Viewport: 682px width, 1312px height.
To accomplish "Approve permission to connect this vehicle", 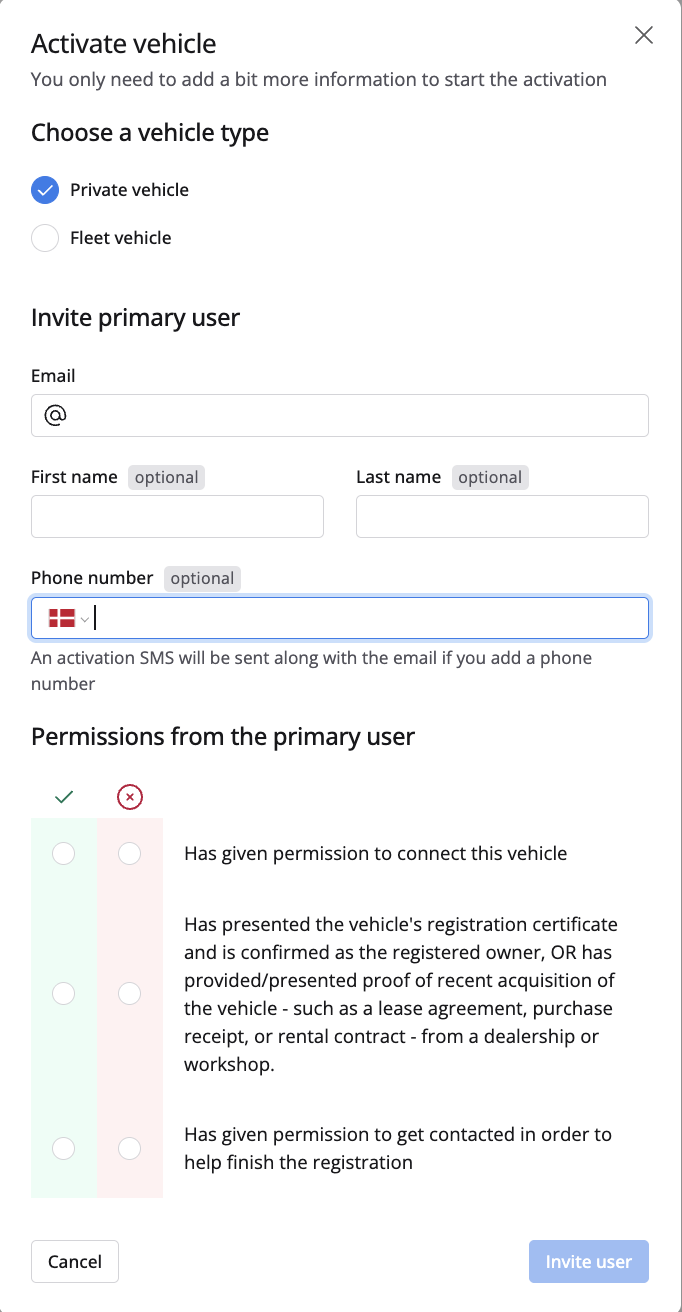I will tap(63, 854).
